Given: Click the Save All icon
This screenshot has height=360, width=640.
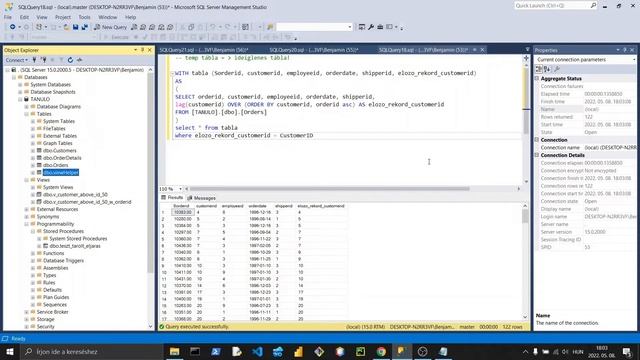Looking at the screenshot, I should pos(84,27).
